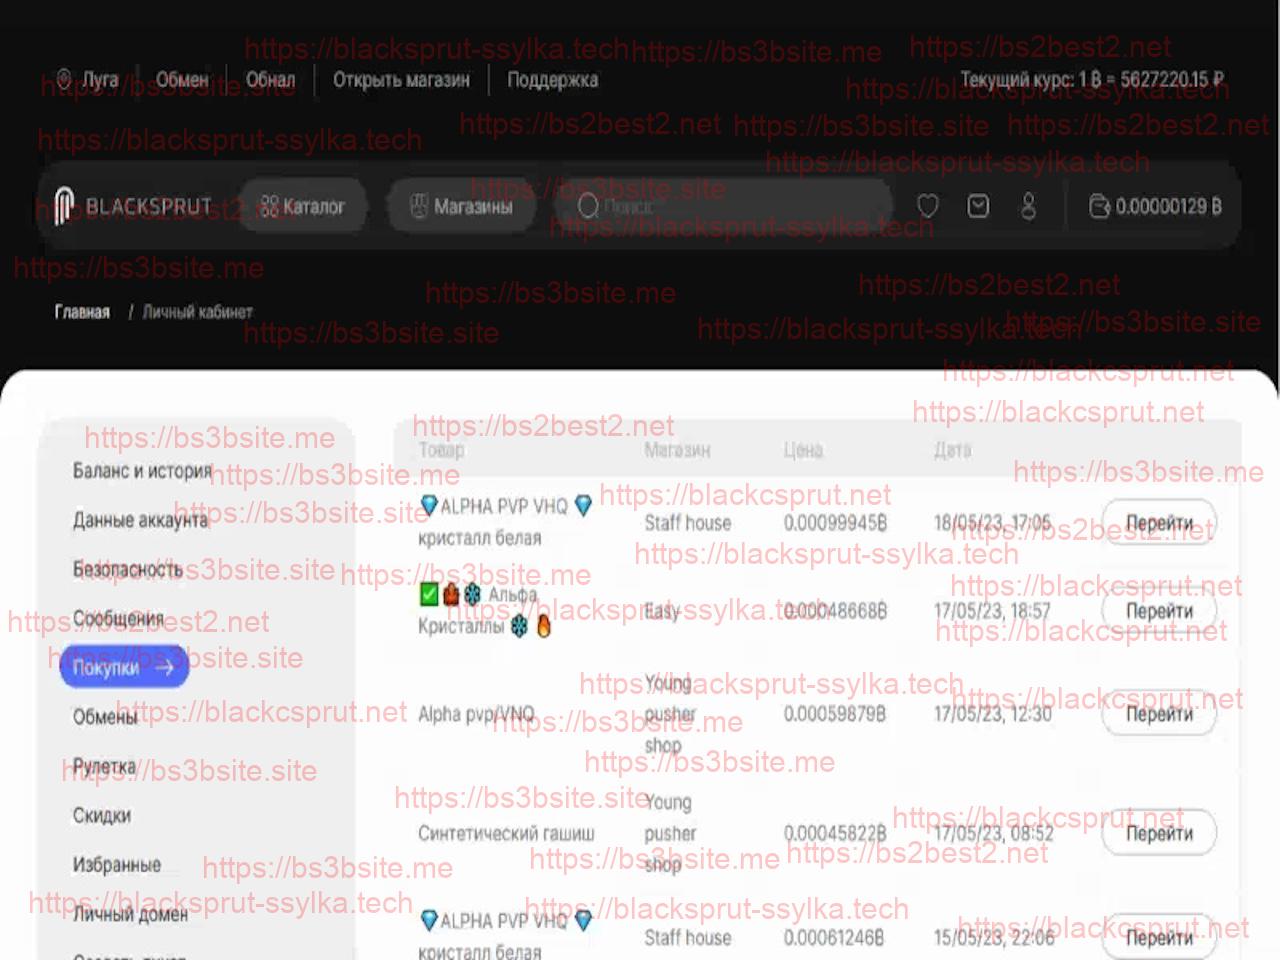The image size is (1280, 960).
Task: Open Обмены in the sidebar
Action: click(105, 717)
